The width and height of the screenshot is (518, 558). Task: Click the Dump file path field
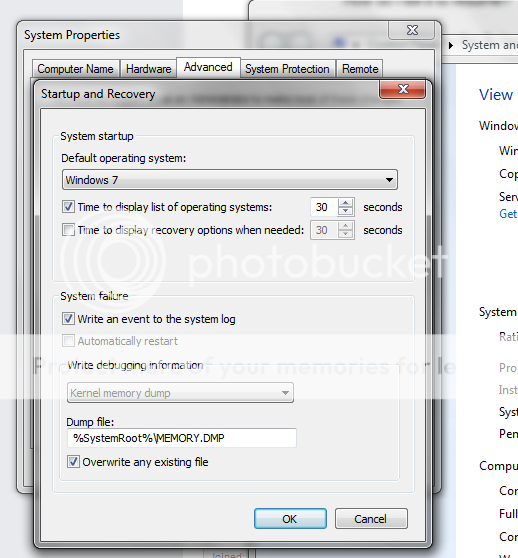(181, 438)
